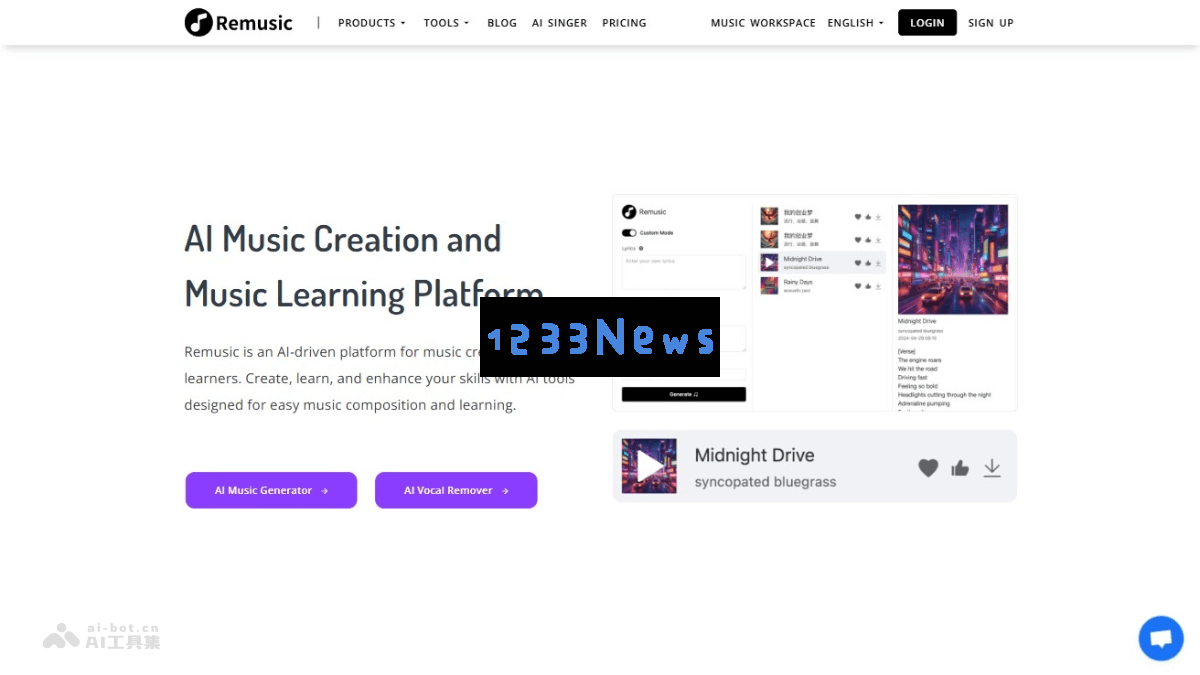
Task: Open the English language dropdown
Action: tap(856, 23)
